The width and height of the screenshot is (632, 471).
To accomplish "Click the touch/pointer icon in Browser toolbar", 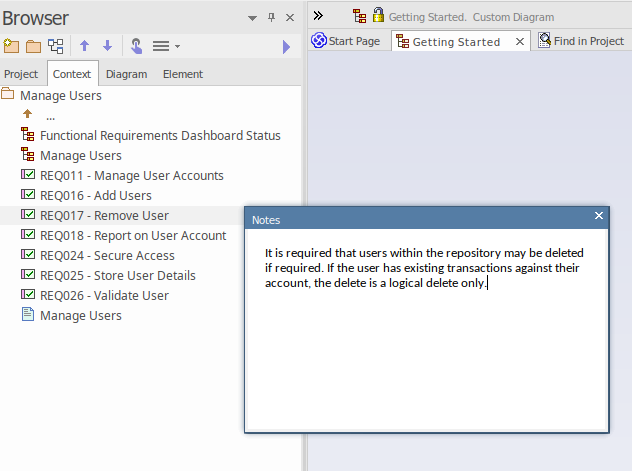I will (x=136, y=46).
